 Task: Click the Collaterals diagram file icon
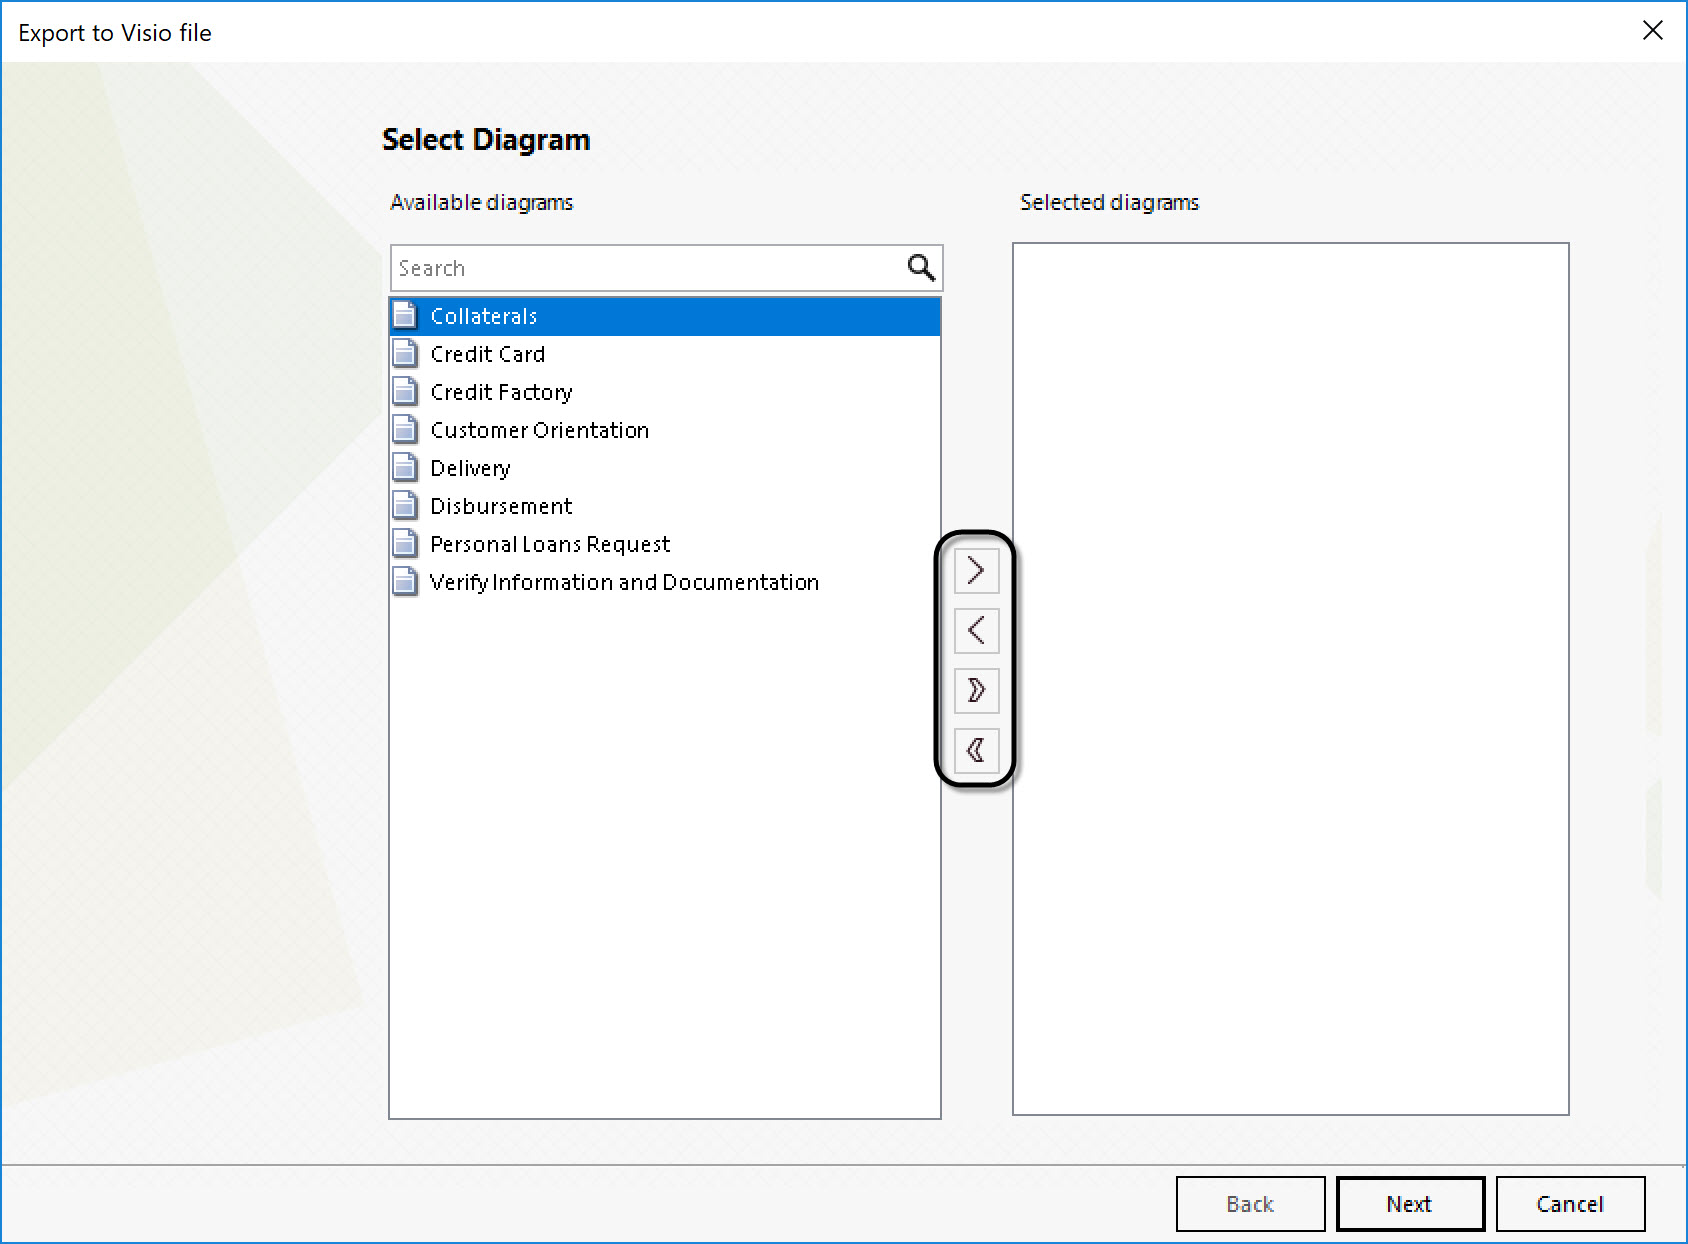point(405,315)
